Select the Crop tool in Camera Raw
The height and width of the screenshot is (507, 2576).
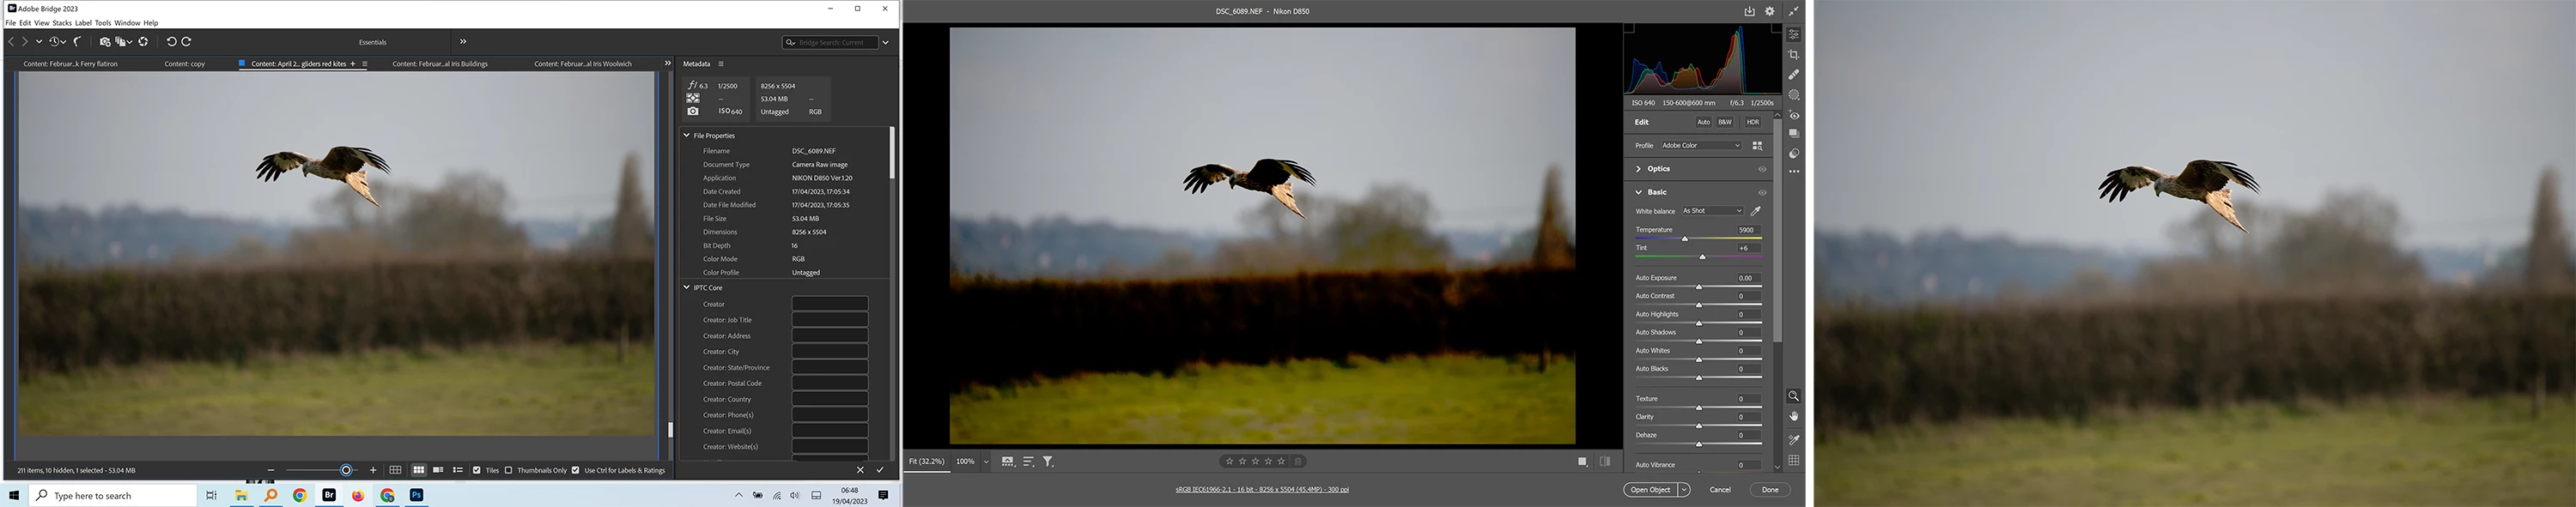tap(1794, 55)
